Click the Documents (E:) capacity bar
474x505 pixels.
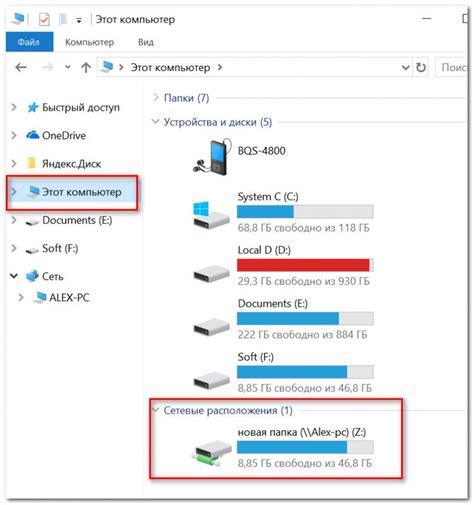coord(305,319)
